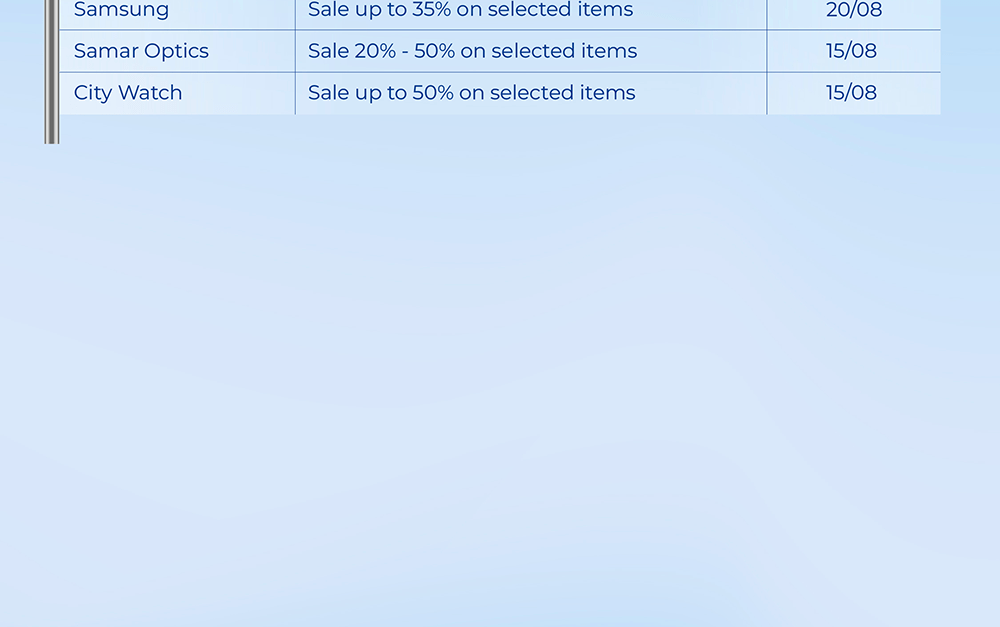Select the Sale 20% - 50% offer text
The width and height of the screenshot is (1000, 627).
[472, 51]
